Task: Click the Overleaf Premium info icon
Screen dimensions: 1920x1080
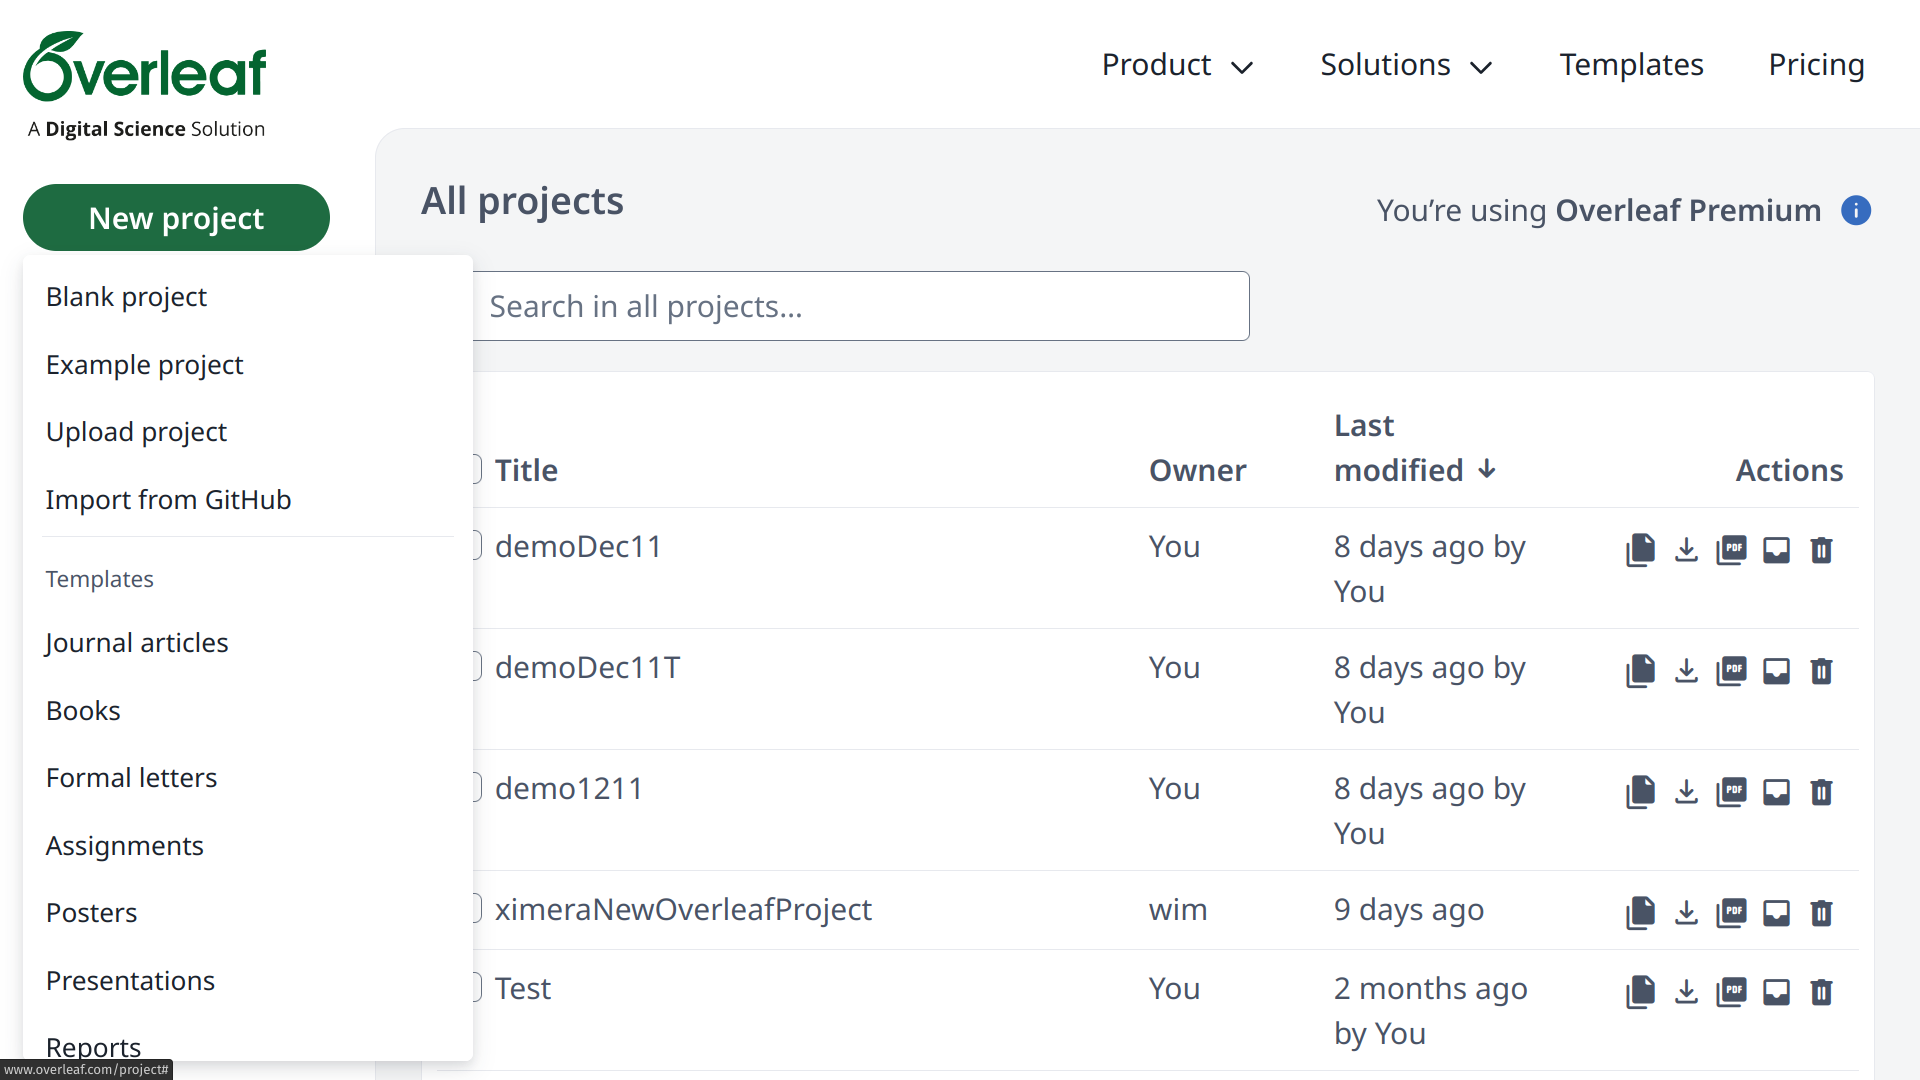Action: (1856, 211)
